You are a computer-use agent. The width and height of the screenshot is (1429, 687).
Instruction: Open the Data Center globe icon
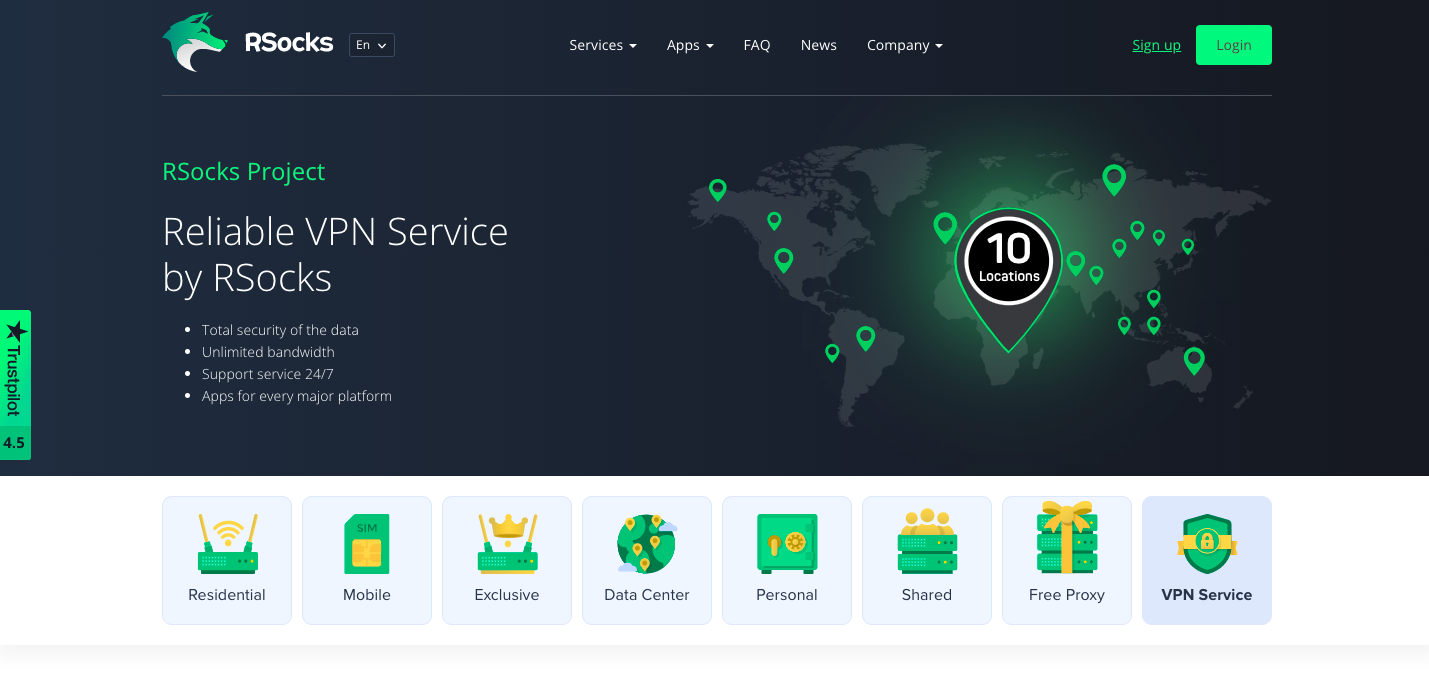(x=647, y=544)
